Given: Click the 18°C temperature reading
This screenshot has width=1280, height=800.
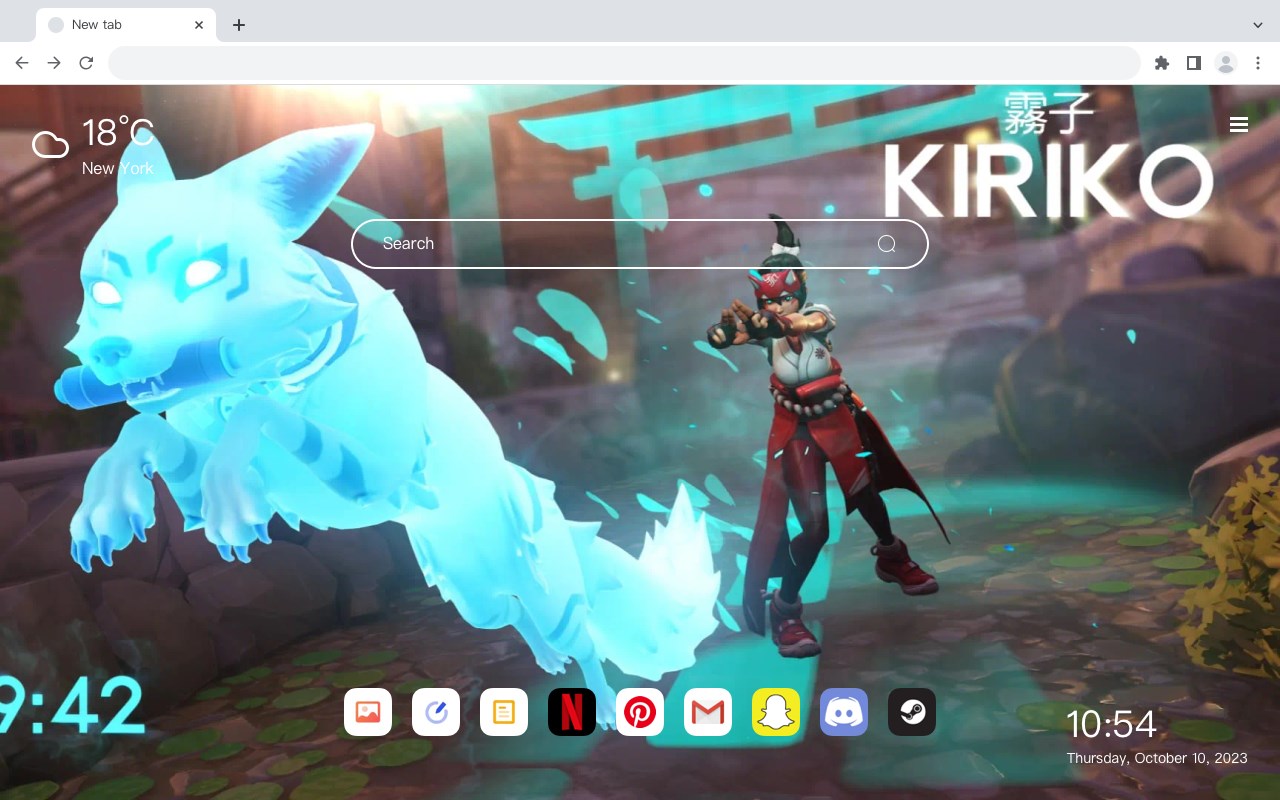Looking at the screenshot, I should tap(118, 133).
